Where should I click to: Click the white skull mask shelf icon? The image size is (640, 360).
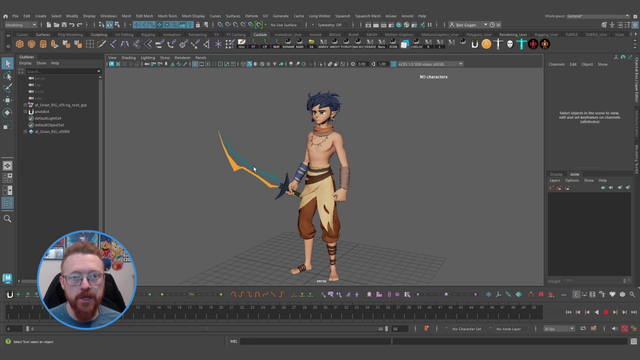pos(510,44)
